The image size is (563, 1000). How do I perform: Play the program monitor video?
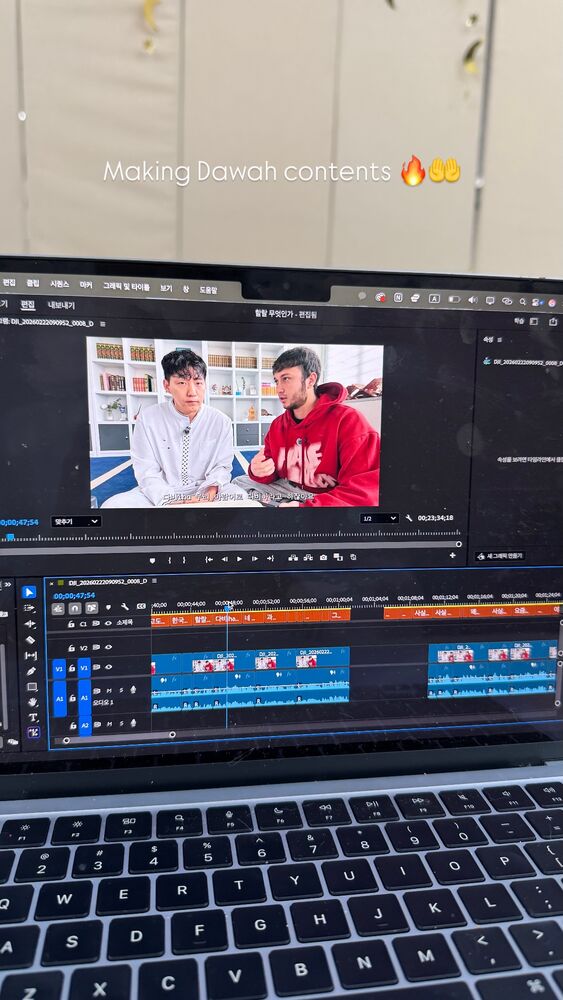pos(239,559)
